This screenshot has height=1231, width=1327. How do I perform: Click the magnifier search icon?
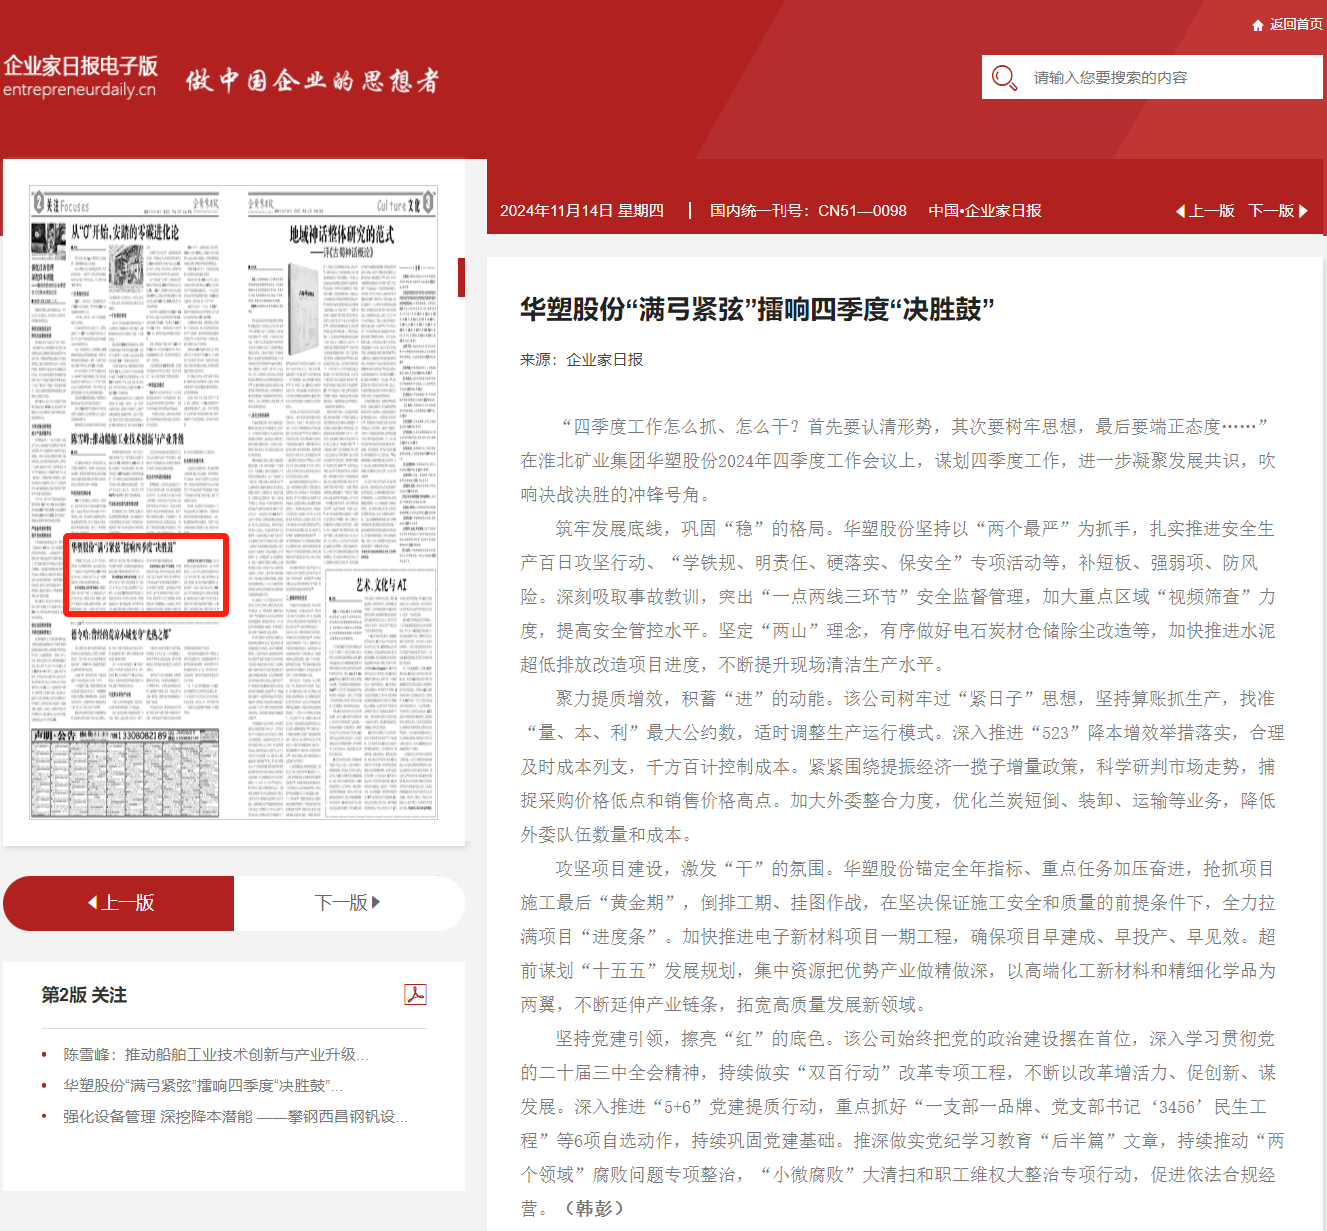[x=1003, y=77]
